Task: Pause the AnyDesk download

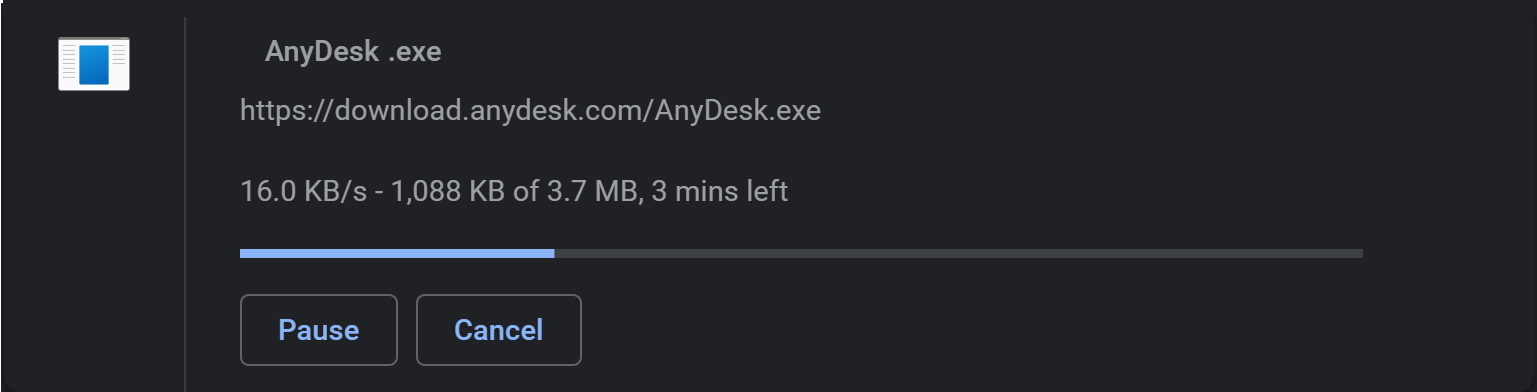Action: click(x=319, y=330)
